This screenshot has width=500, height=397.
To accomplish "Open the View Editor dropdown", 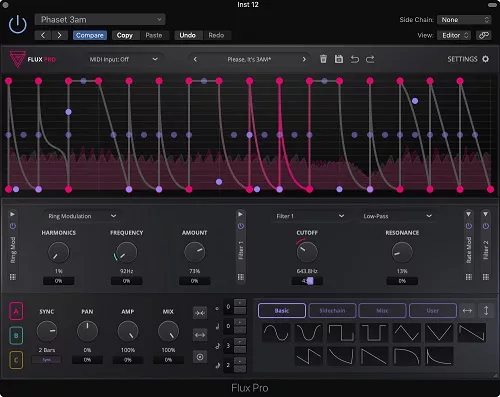I will (x=454, y=35).
